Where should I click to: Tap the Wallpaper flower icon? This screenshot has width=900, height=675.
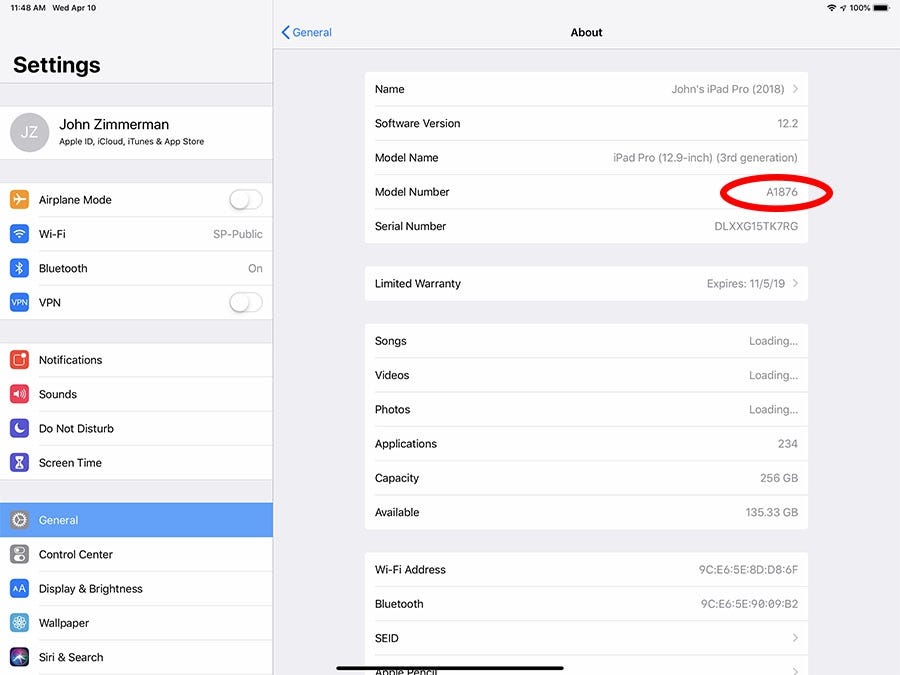[x=20, y=623]
